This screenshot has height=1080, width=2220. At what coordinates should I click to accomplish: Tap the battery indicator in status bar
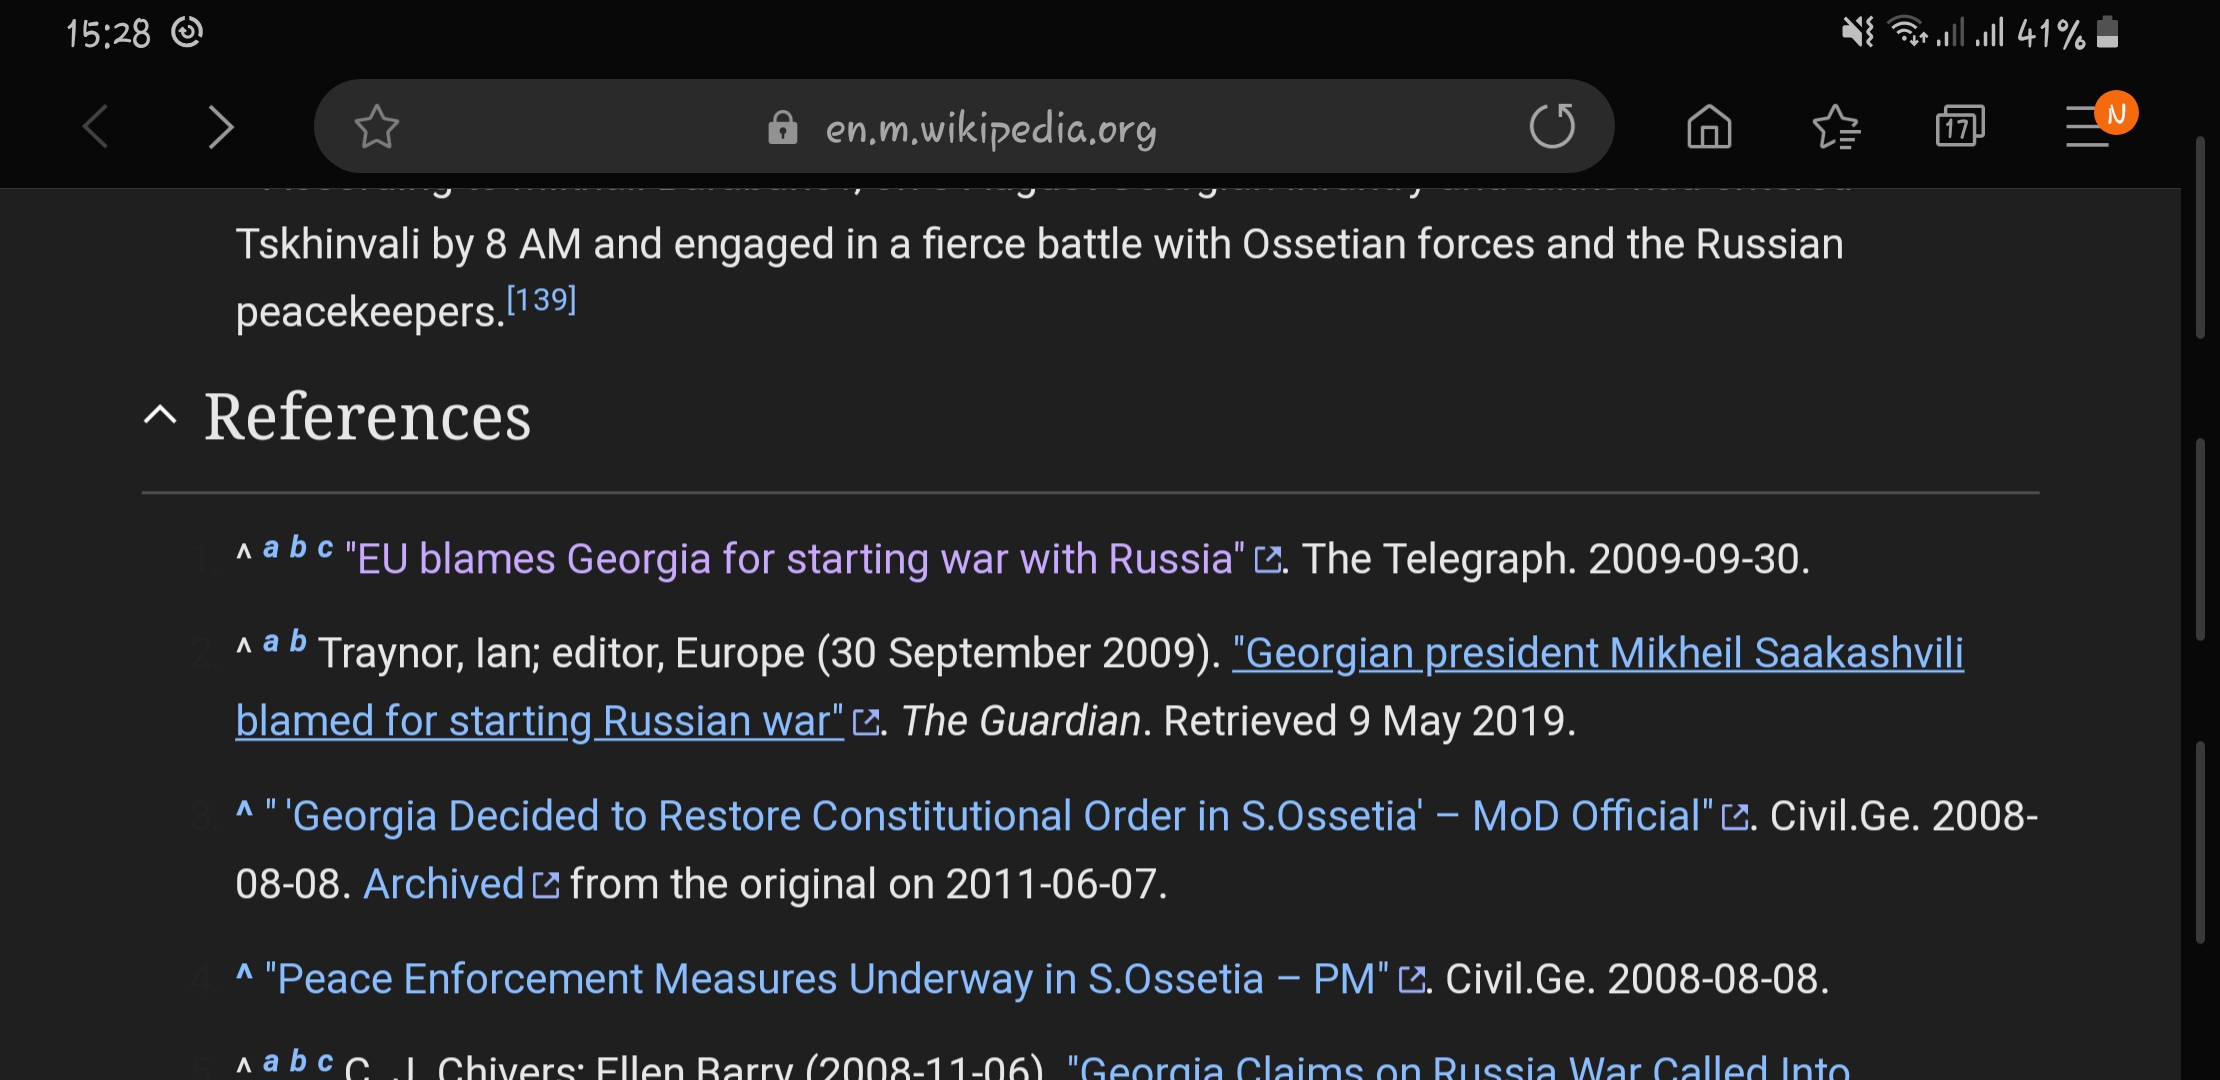click(2107, 32)
